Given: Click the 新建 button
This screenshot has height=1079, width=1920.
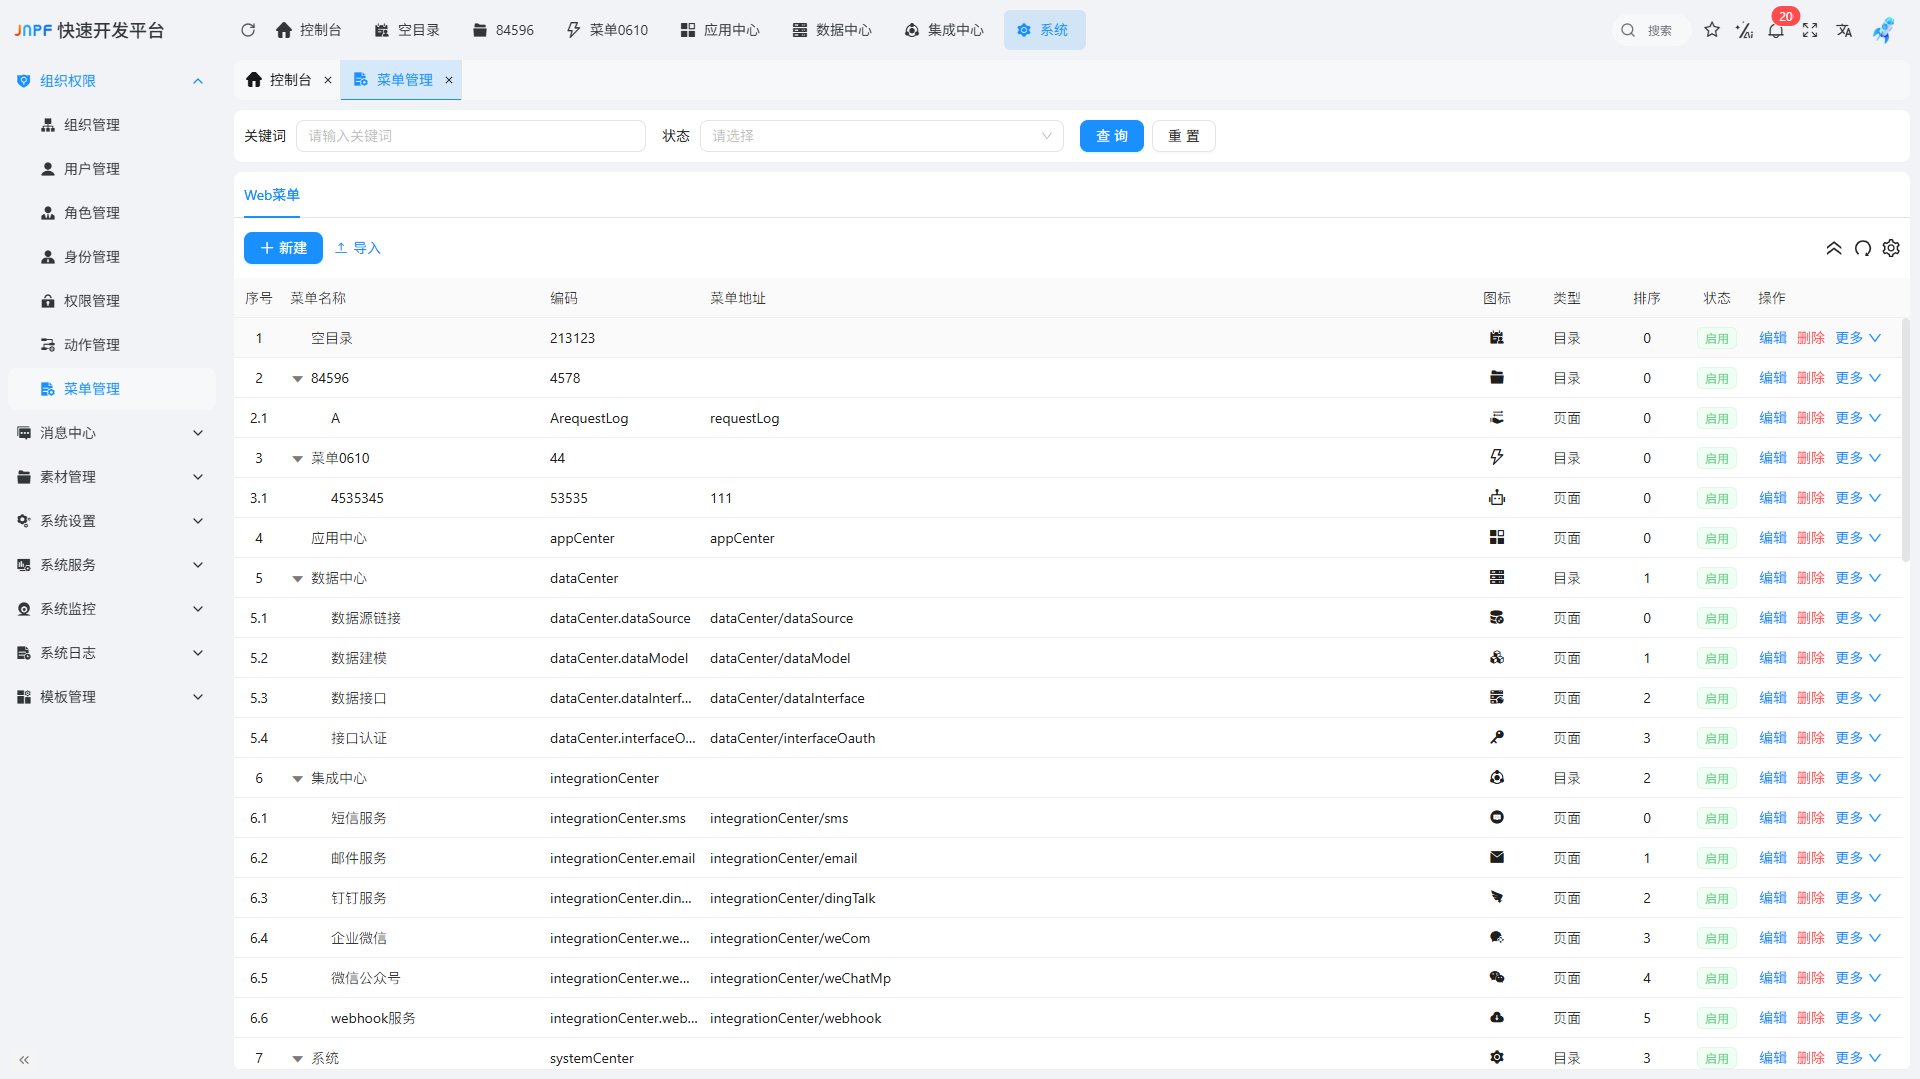Looking at the screenshot, I should point(283,248).
